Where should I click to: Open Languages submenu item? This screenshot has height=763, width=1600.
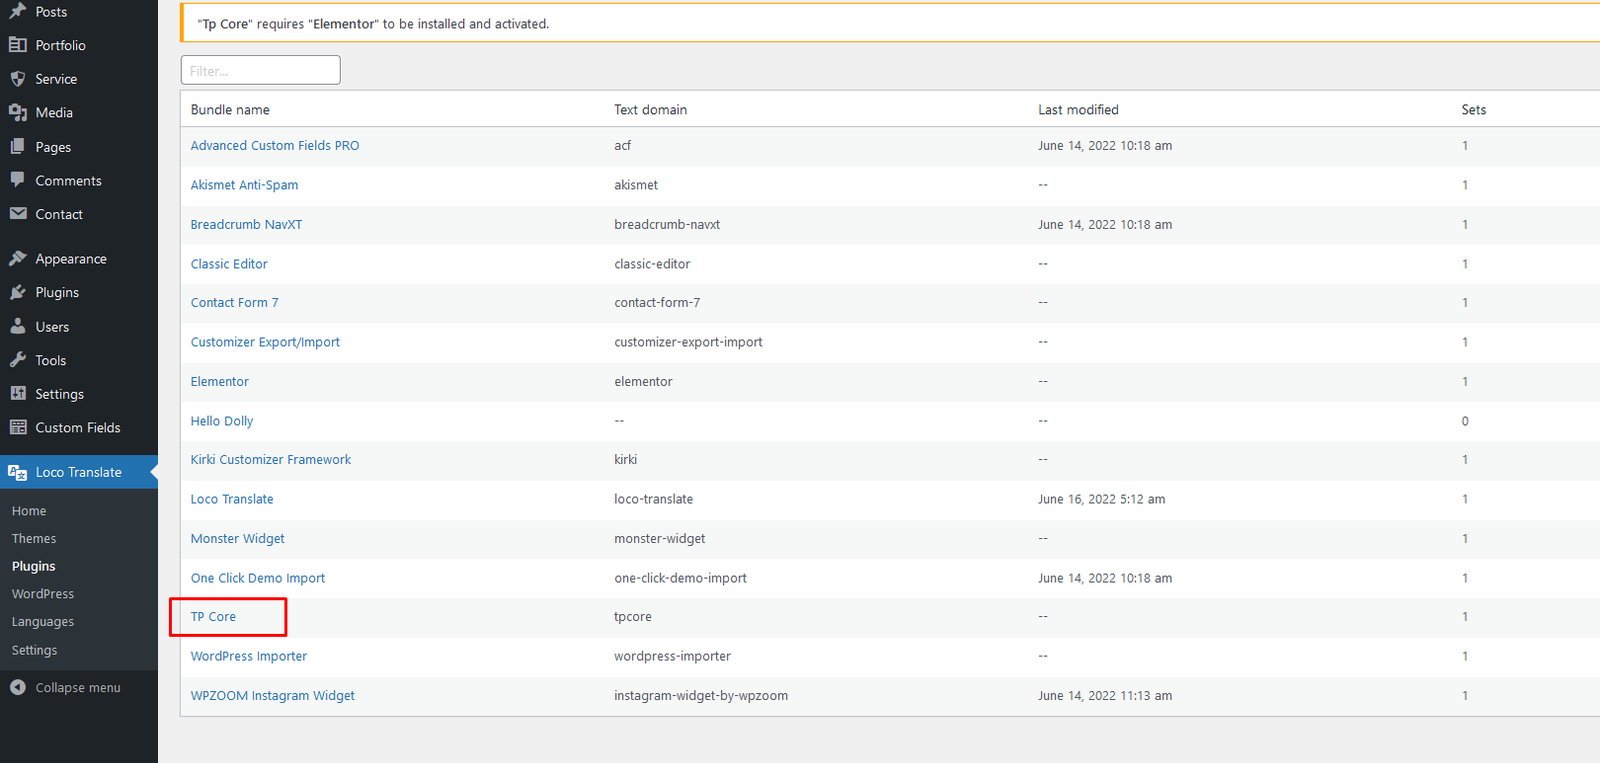pos(43,622)
